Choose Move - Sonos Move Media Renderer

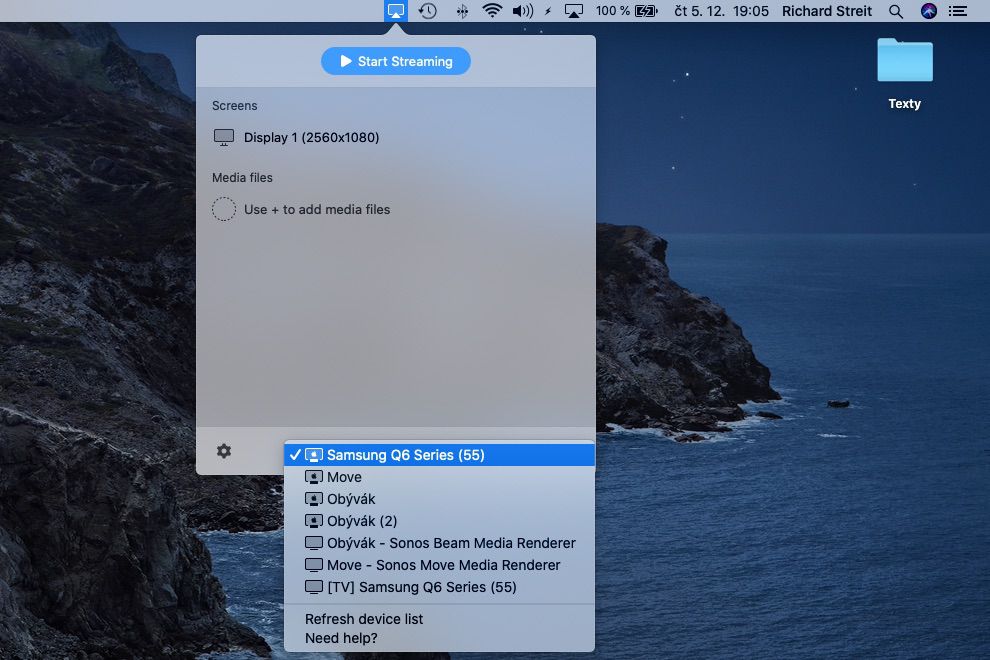[443, 565]
